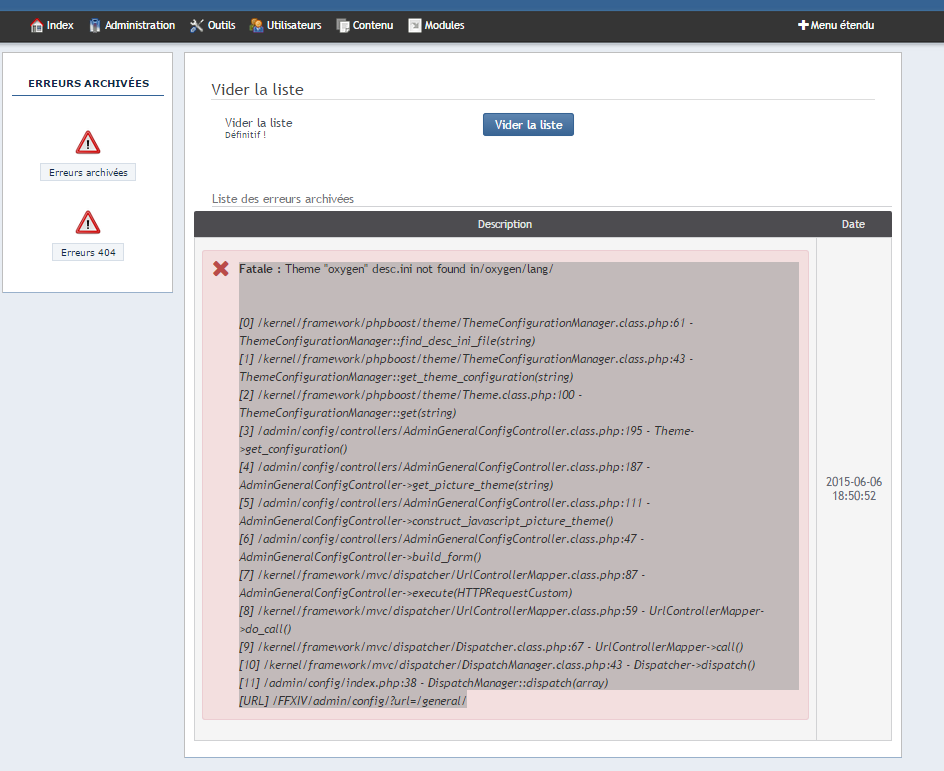Click the Index home icon
The height and width of the screenshot is (771, 944).
point(37,26)
